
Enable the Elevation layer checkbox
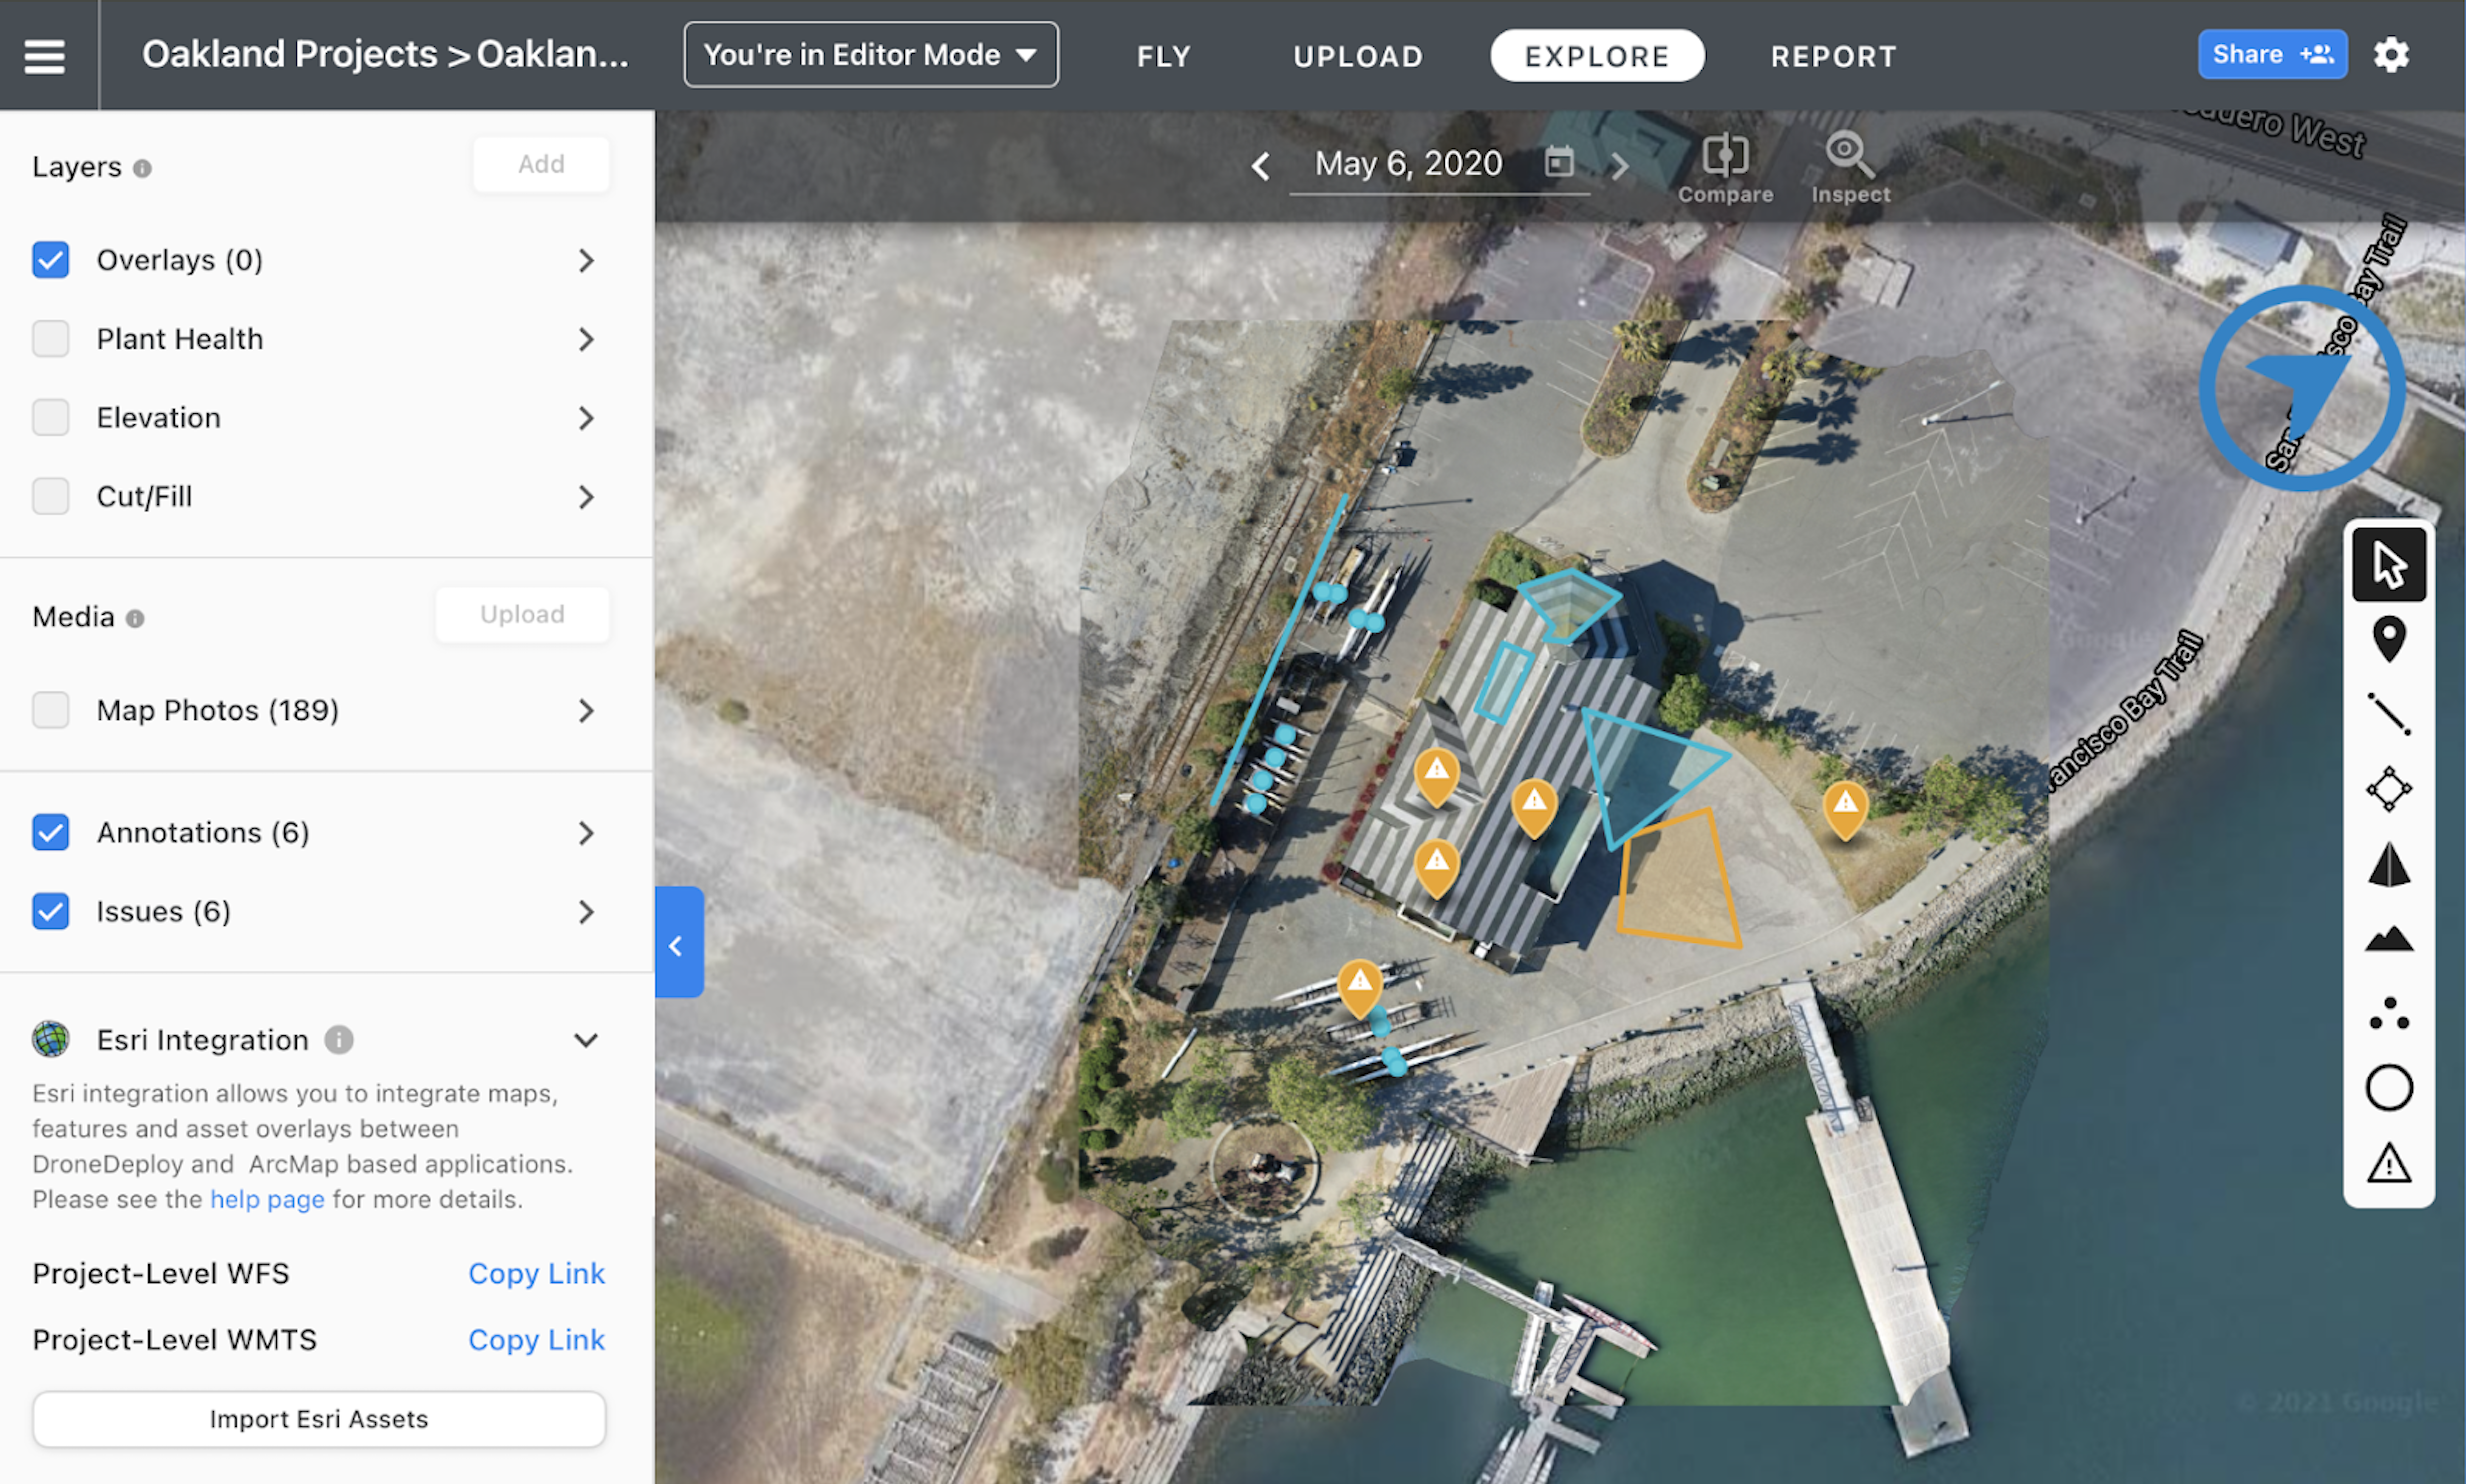point(51,417)
